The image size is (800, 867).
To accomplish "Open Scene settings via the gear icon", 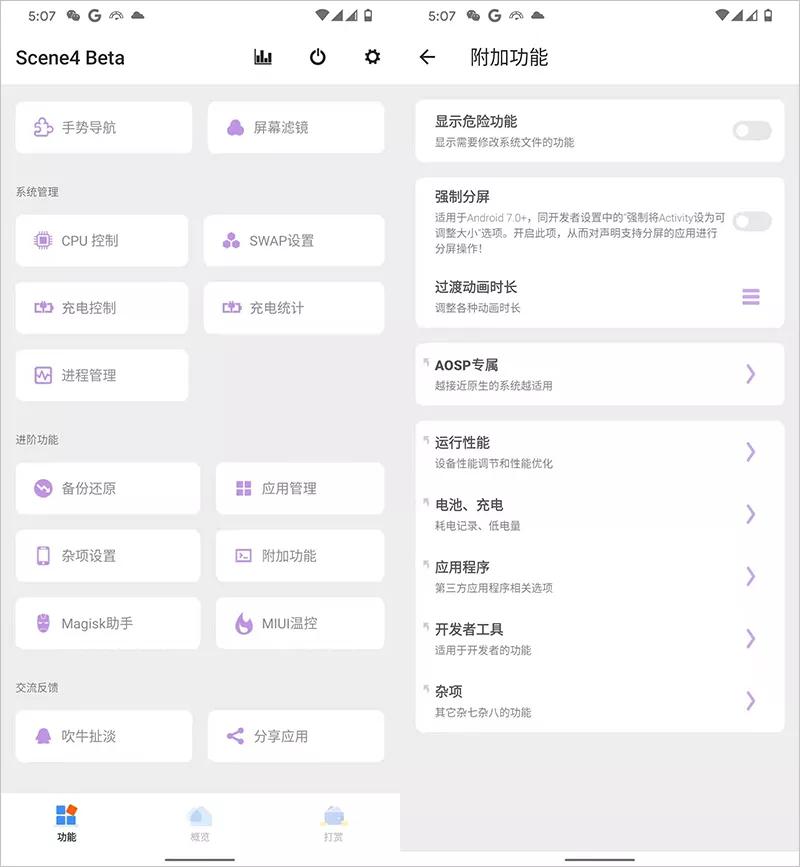I will coord(370,58).
